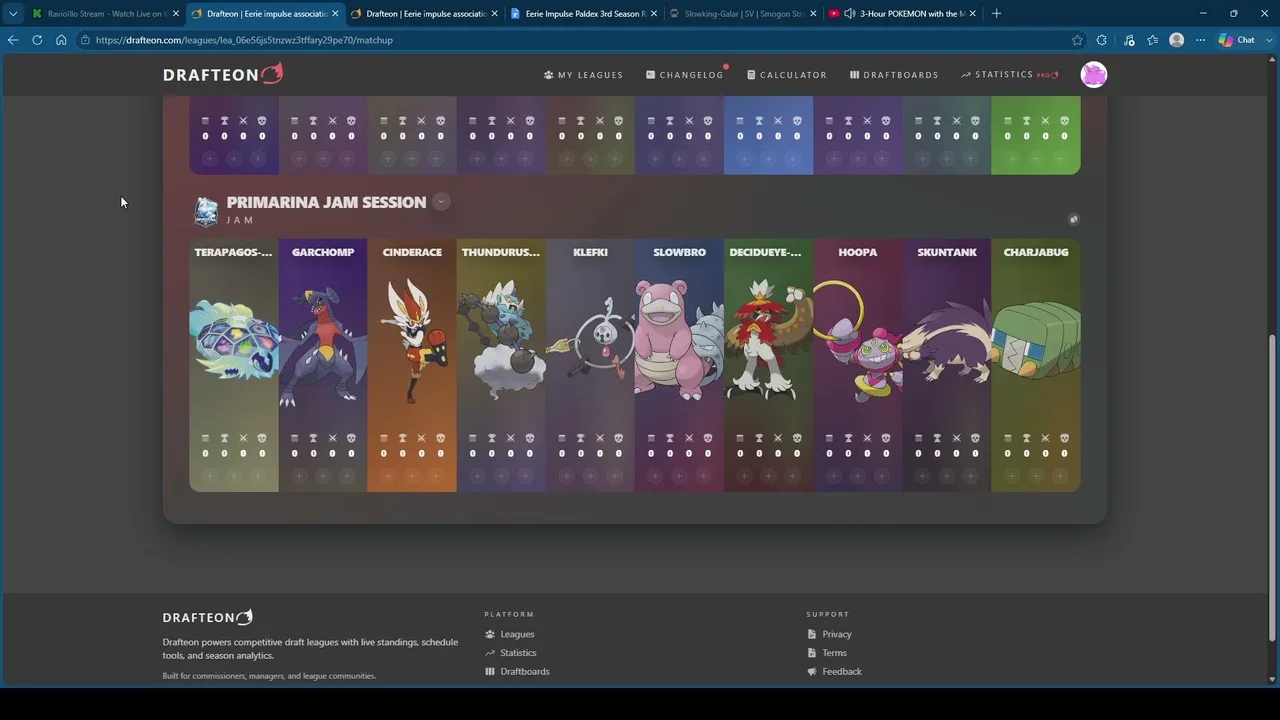Screen dimensions: 1280x720
Task: Click the copy icon right of the team header
Action: click(x=1073, y=219)
